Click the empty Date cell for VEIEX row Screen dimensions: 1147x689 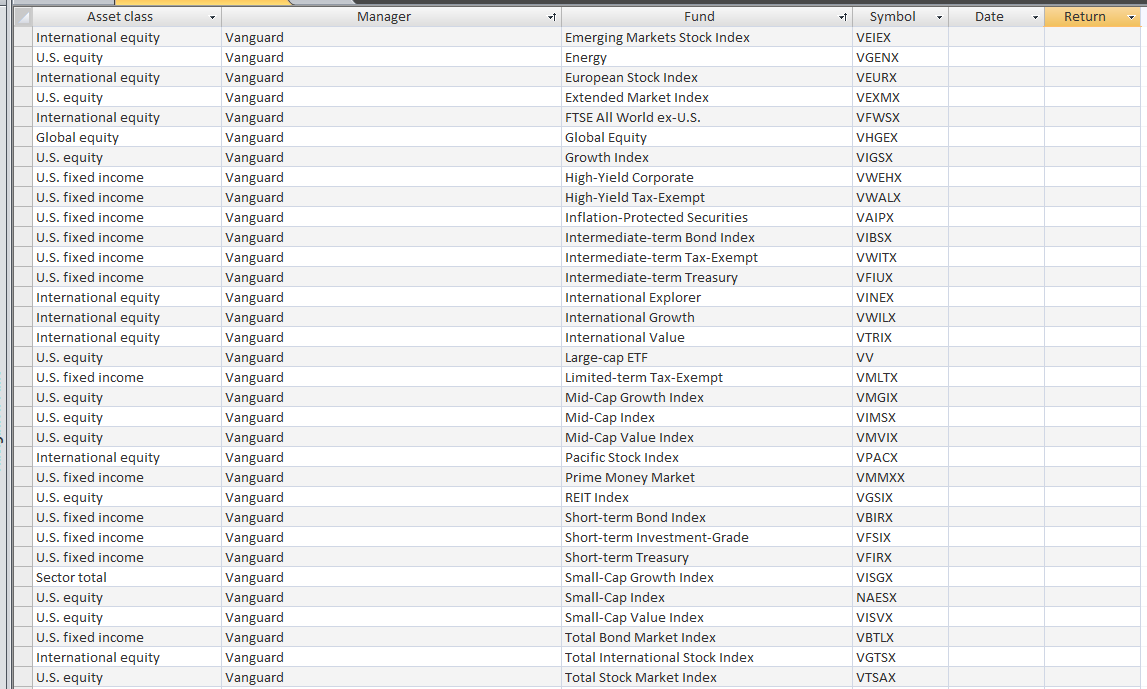(996, 37)
